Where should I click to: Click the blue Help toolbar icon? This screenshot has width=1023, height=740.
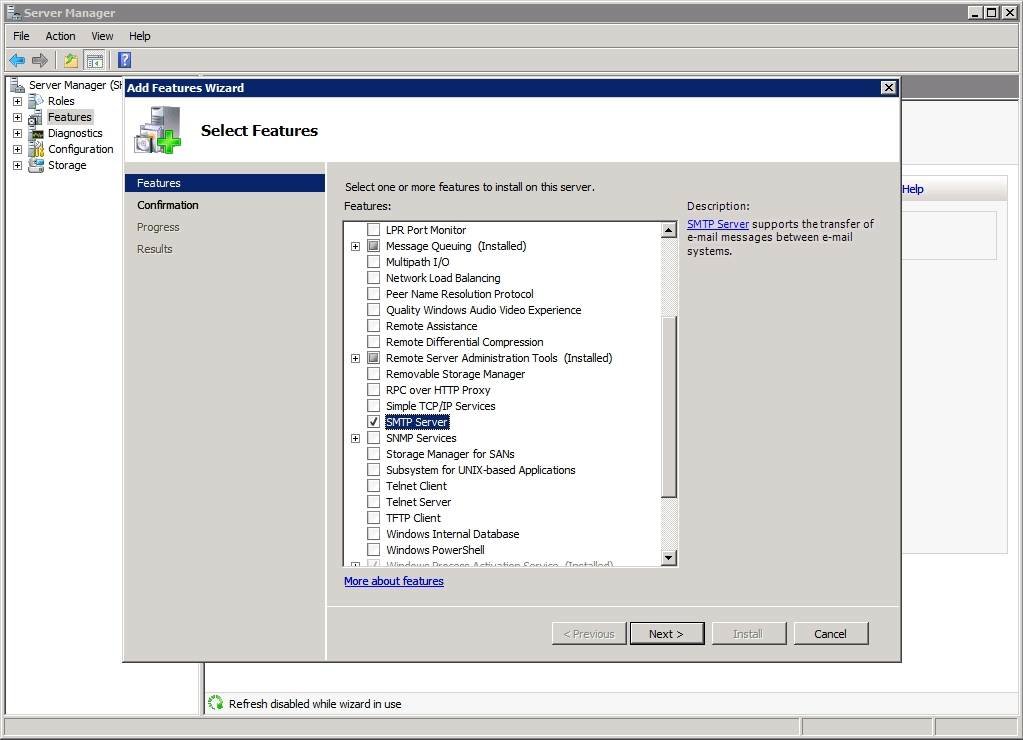click(124, 61)
